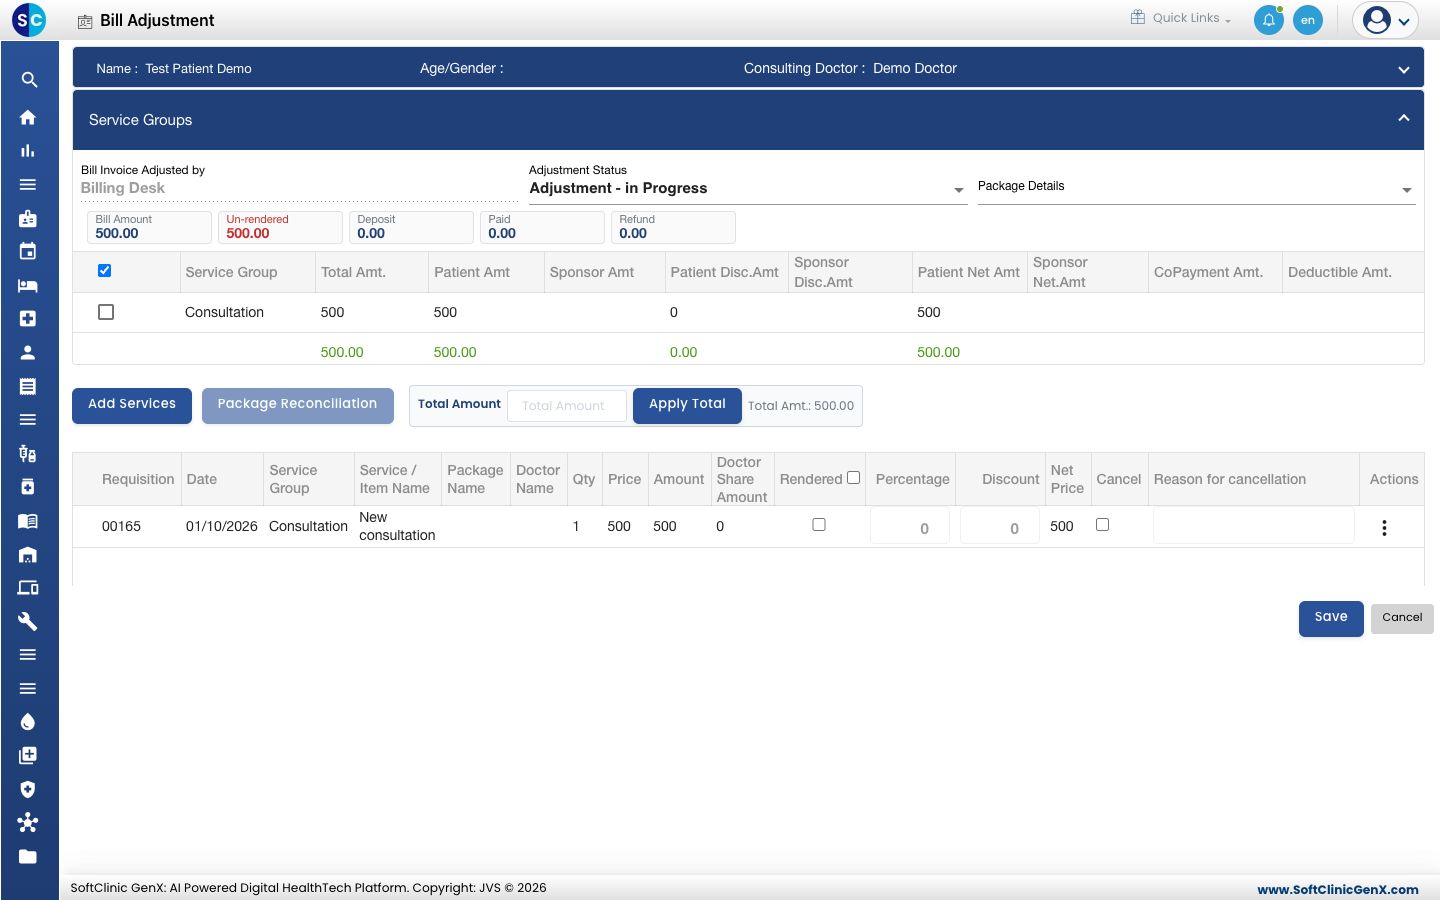Switch language with the en button
This screenshot has width=1440, height=900.
tap(1308, 20)
